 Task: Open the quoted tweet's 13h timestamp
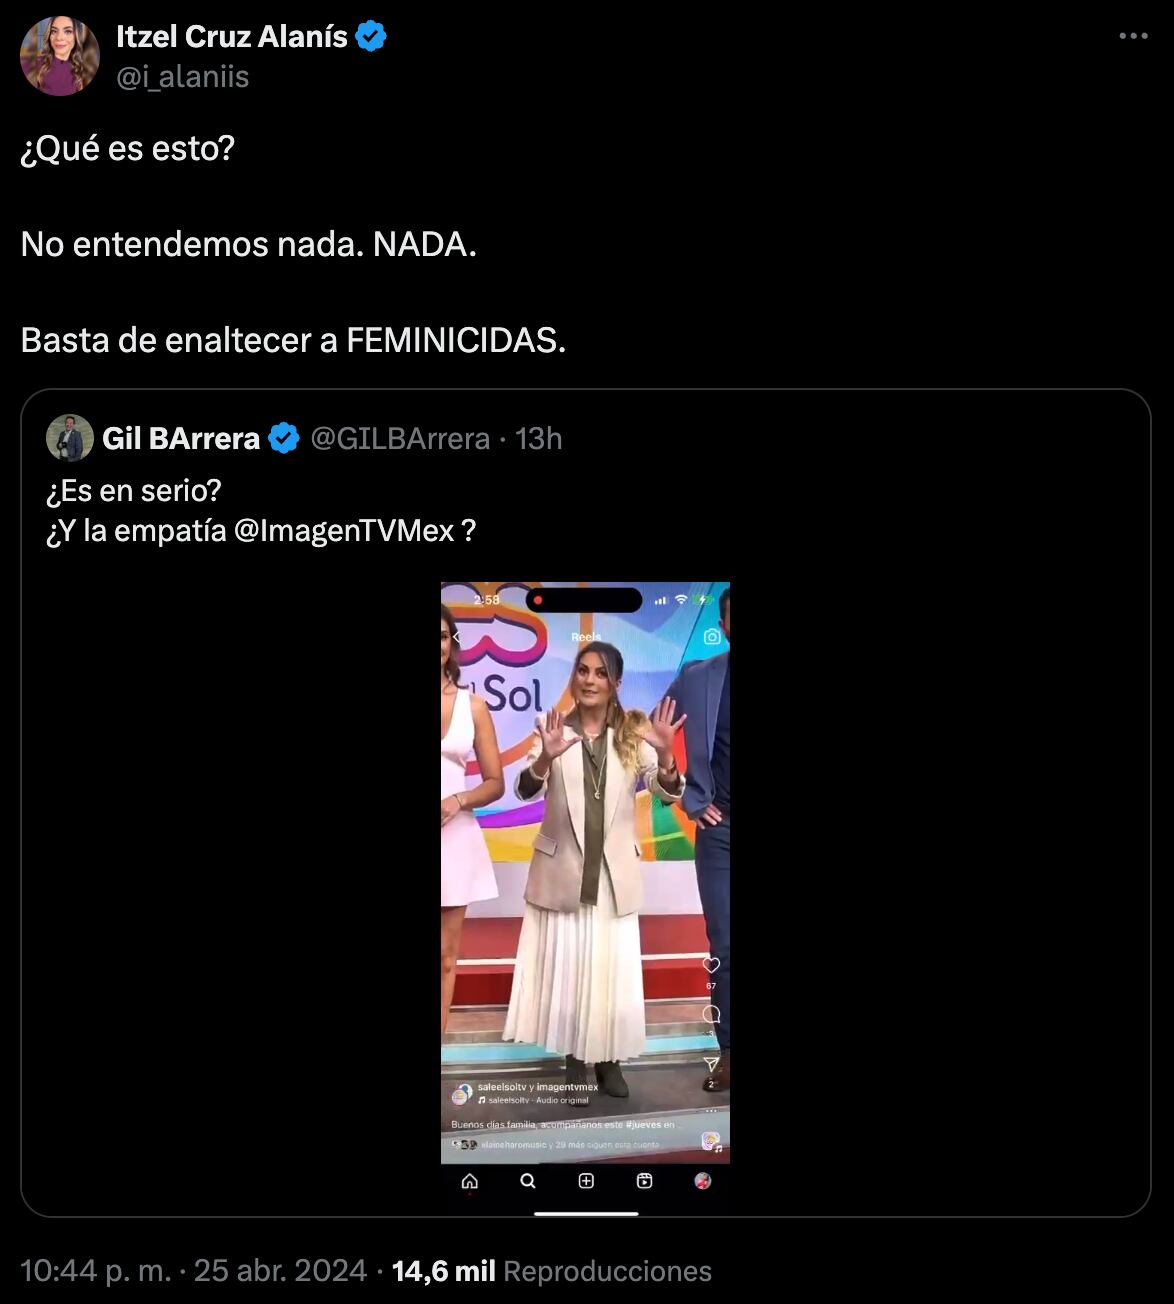[539, 438]
